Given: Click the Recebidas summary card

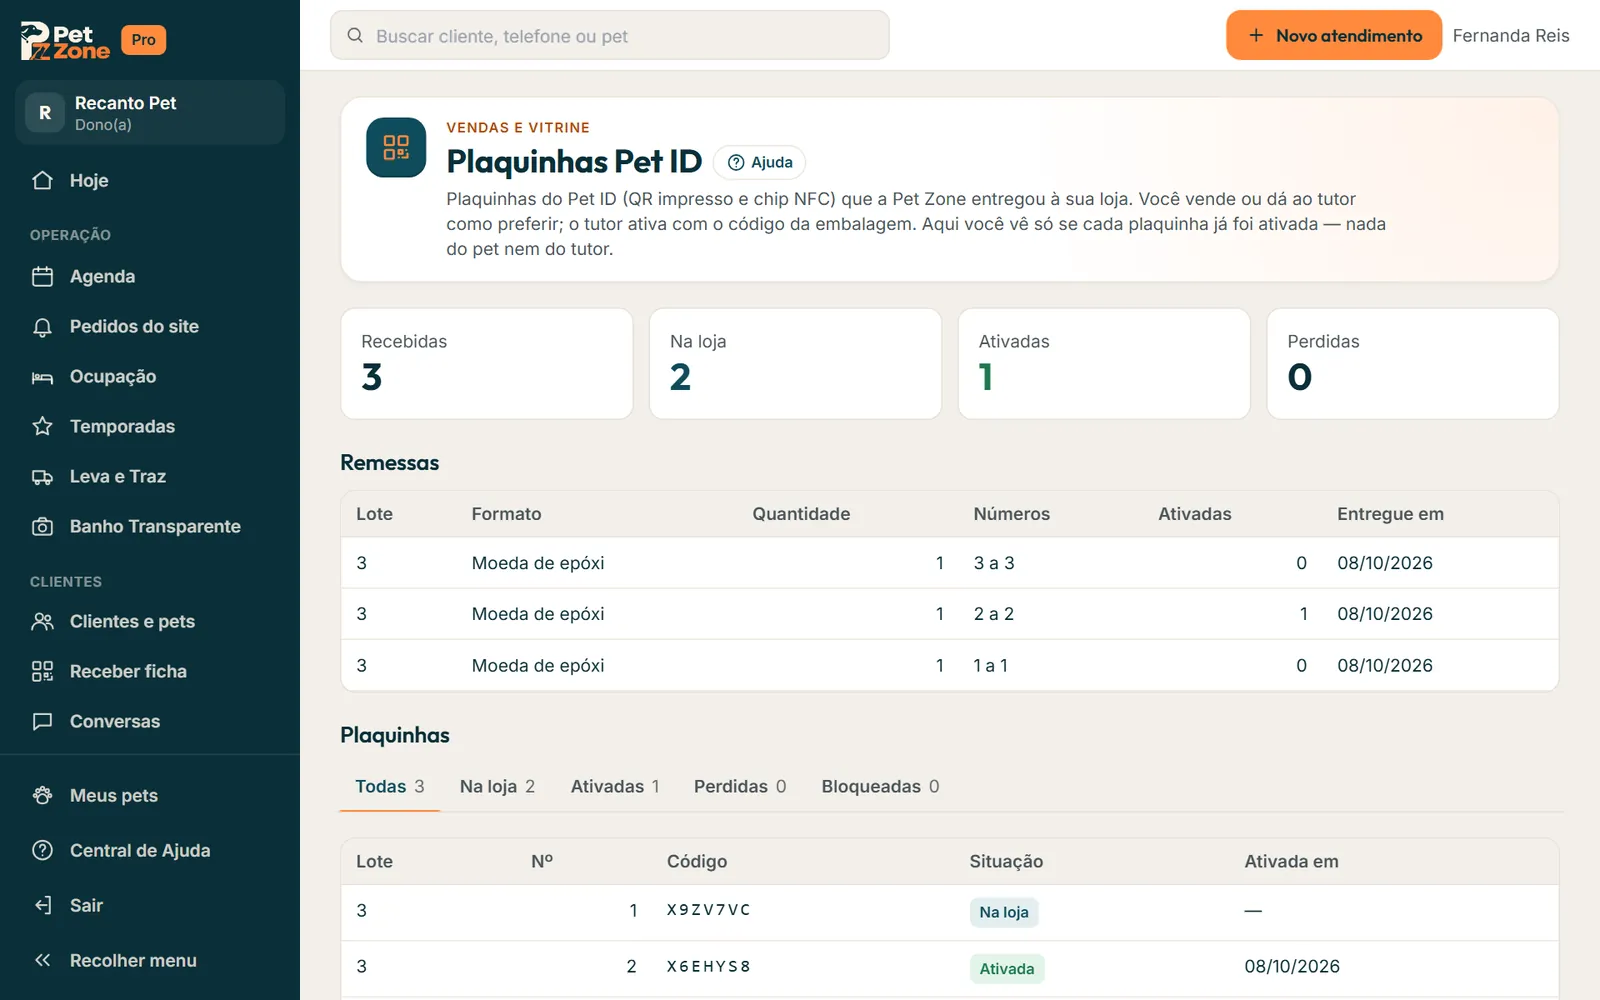Looking at the screenshot, I should tap(487, 363).
